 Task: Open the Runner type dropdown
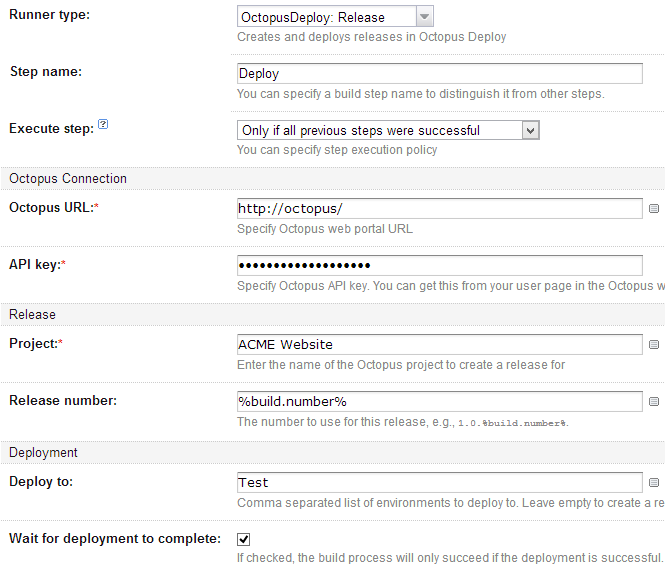(x=335, y=17)
